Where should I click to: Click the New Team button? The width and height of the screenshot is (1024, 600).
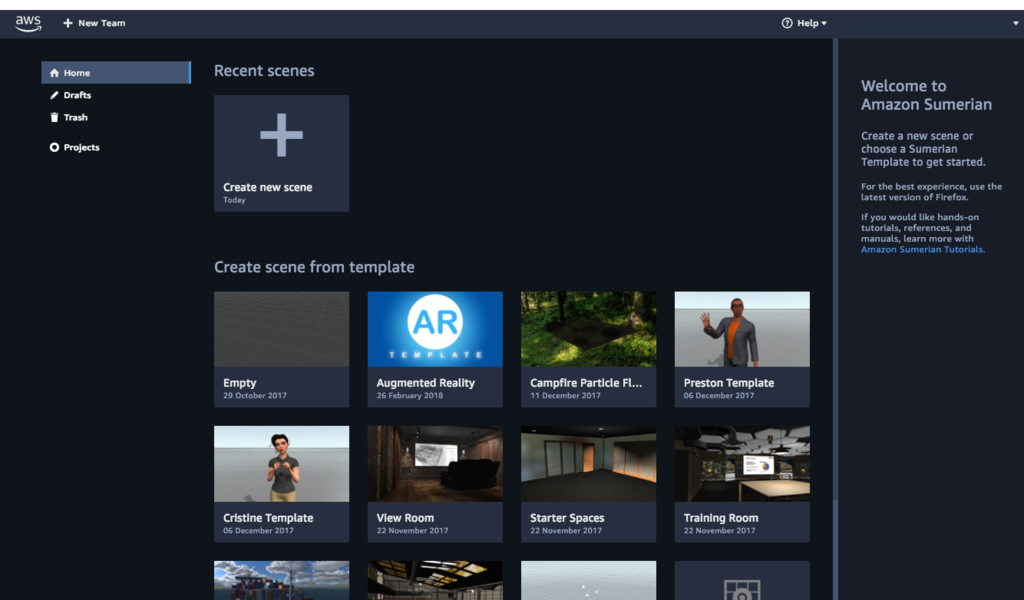click(x=94, y=23)
